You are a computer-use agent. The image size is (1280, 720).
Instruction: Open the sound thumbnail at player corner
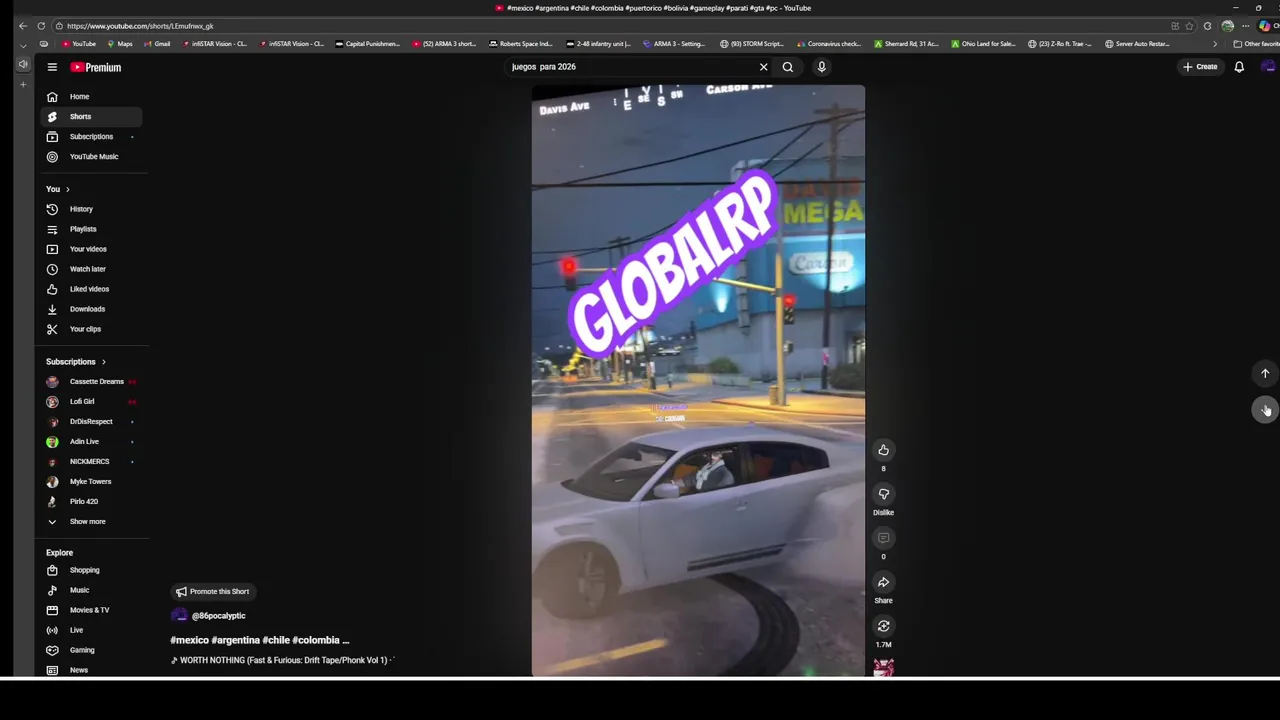coord(883,668)
